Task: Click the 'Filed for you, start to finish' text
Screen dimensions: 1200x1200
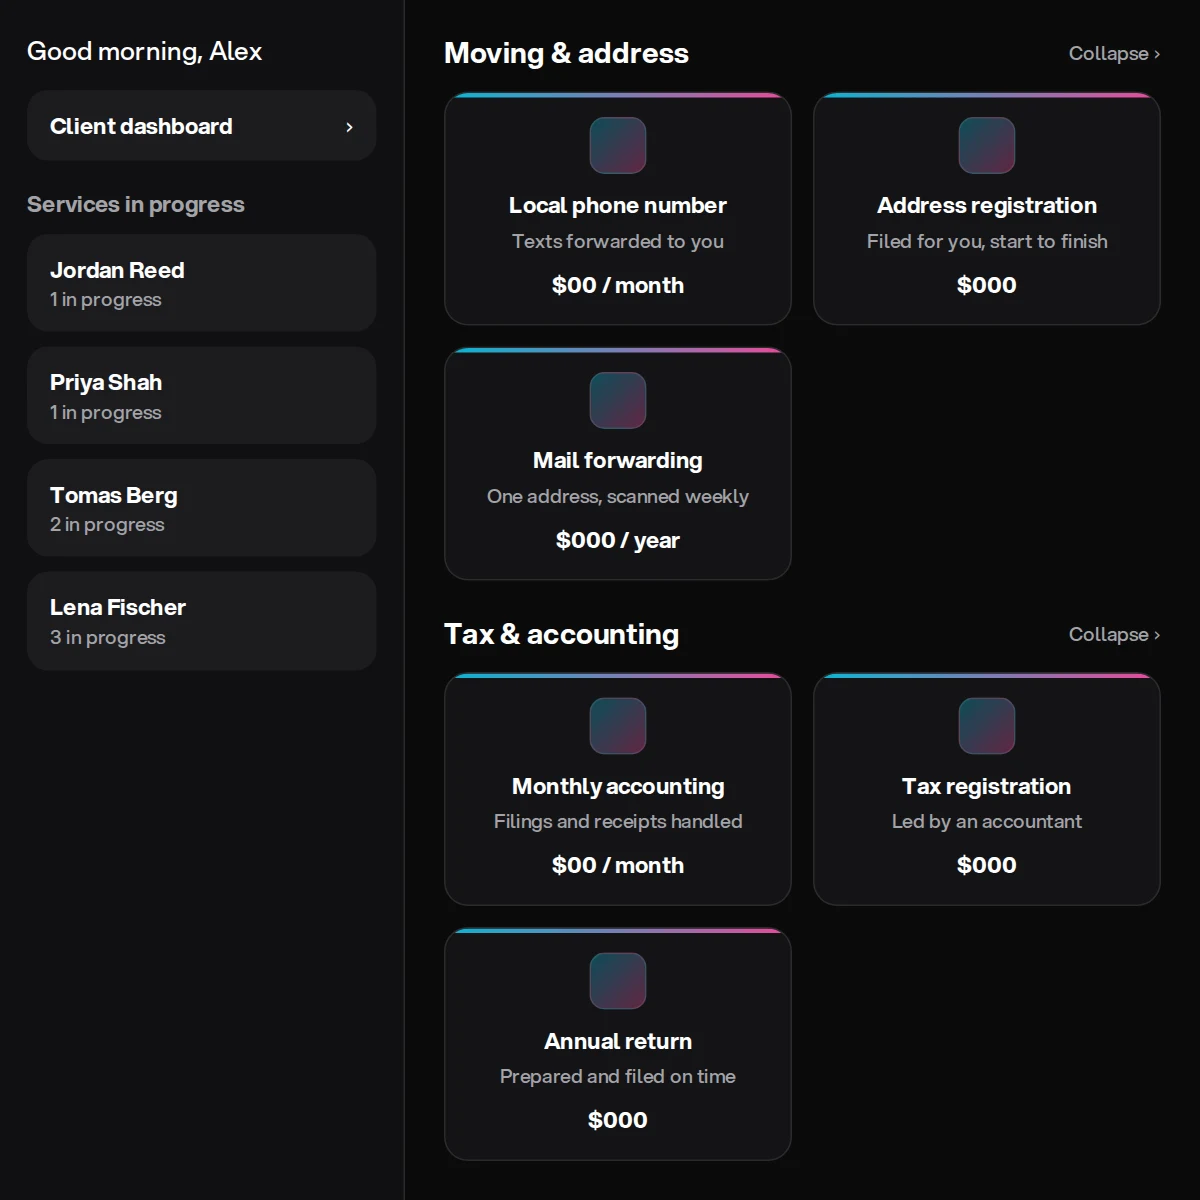Action: coord(987,241)
